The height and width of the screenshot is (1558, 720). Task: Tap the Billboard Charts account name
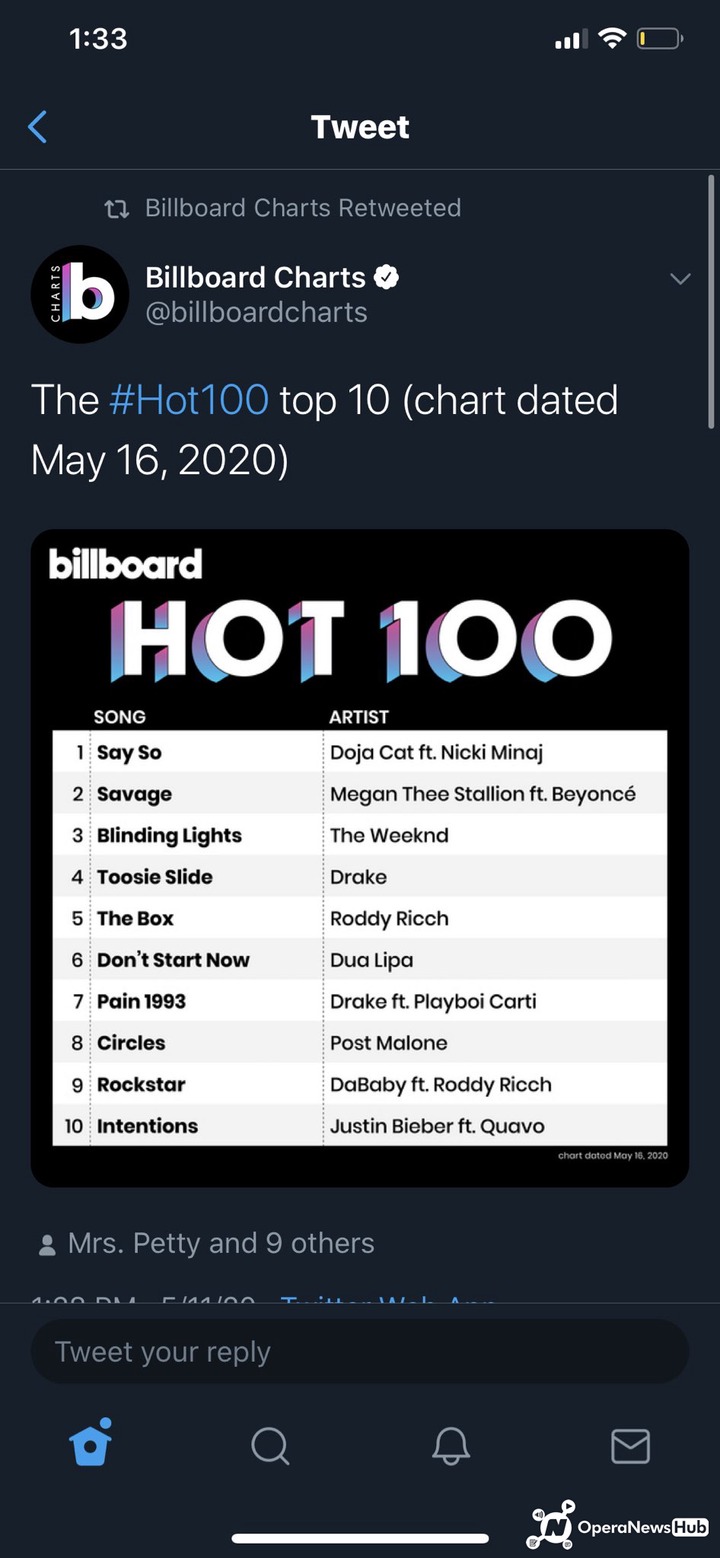(x=255, y=277)
